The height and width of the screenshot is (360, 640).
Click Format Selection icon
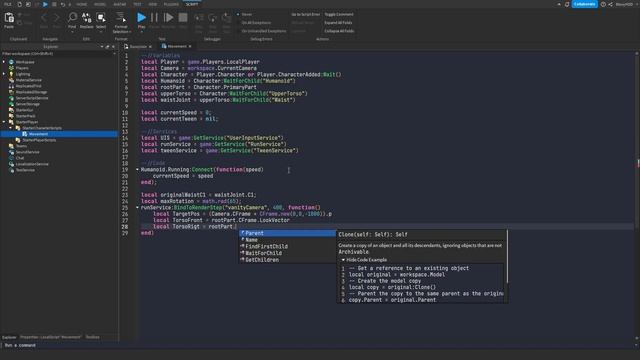click(121, 18)
